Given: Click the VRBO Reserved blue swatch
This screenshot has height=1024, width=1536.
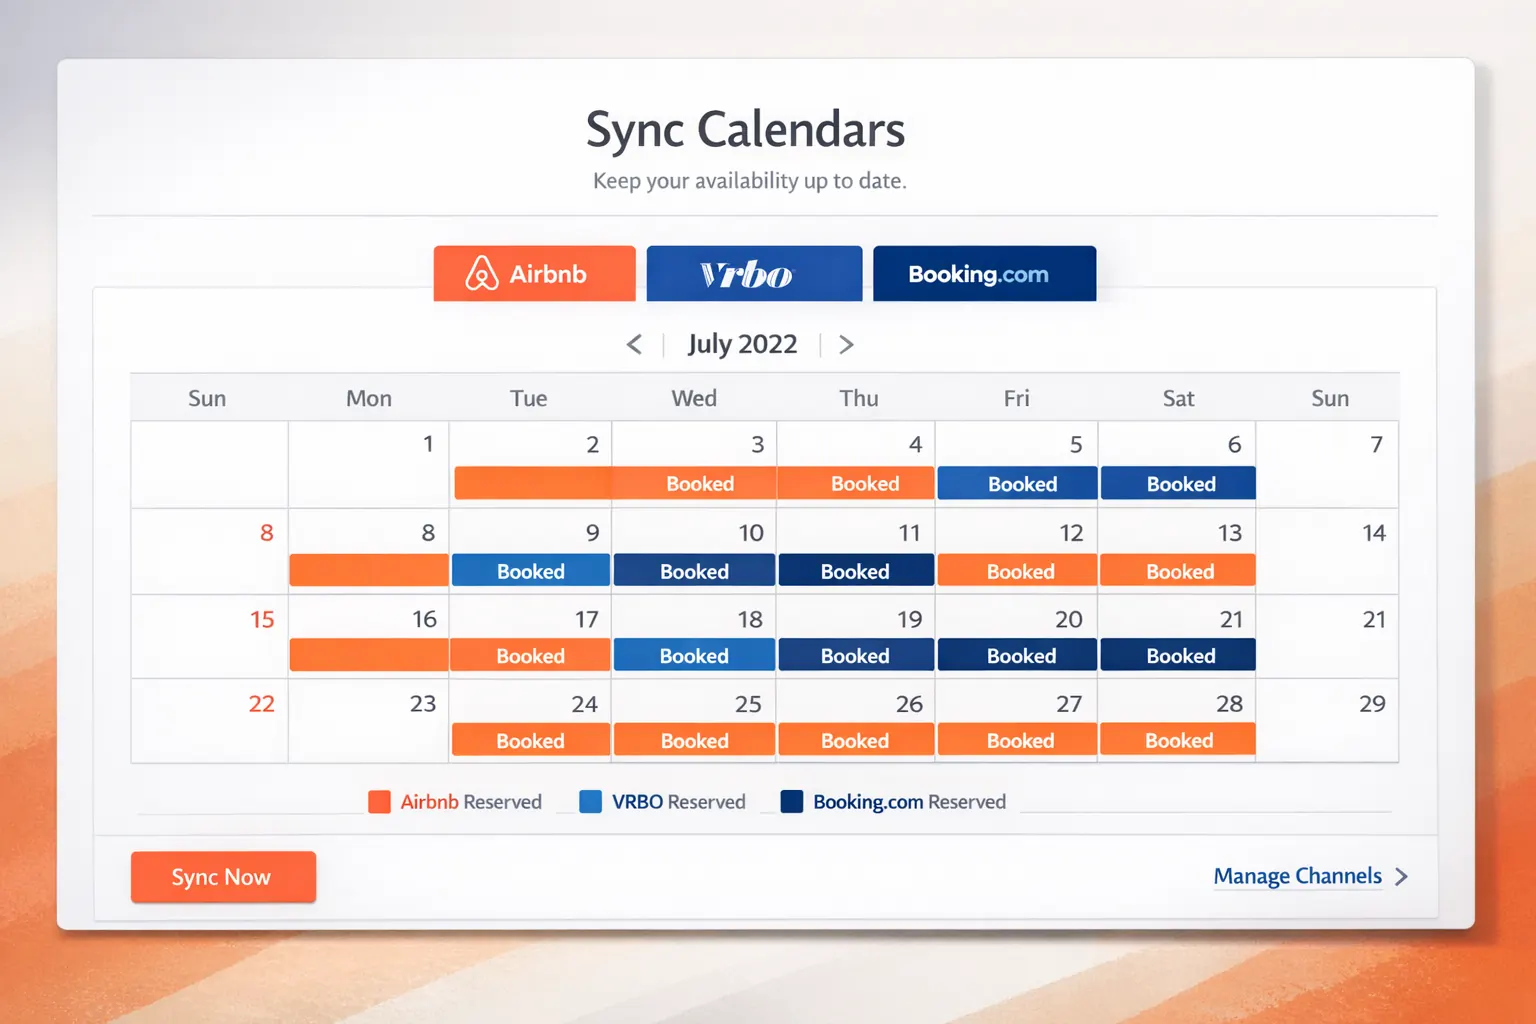Looking at the screenshot, I should (x=591, y=802).
